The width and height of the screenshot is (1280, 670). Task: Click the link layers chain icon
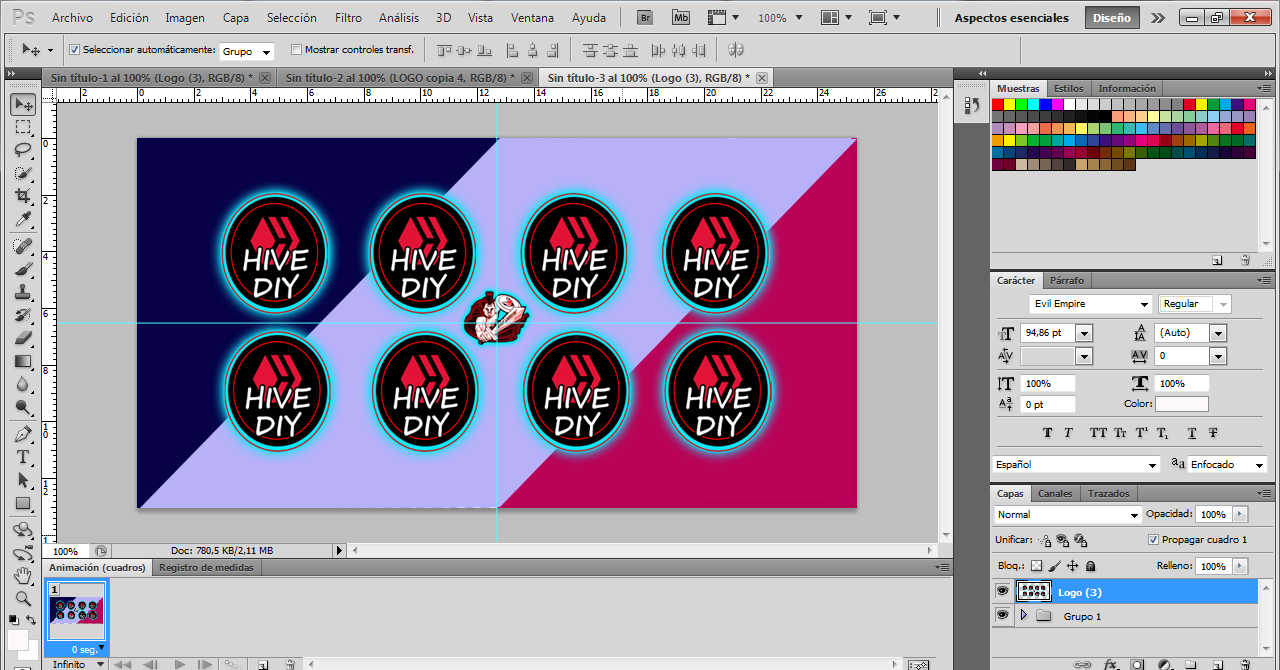[1082, 663]
